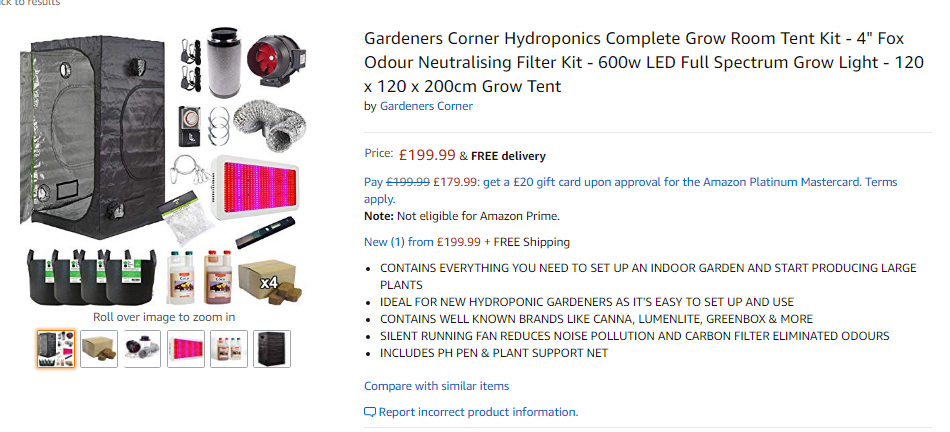Click the product title heading text

pos(644,62)
